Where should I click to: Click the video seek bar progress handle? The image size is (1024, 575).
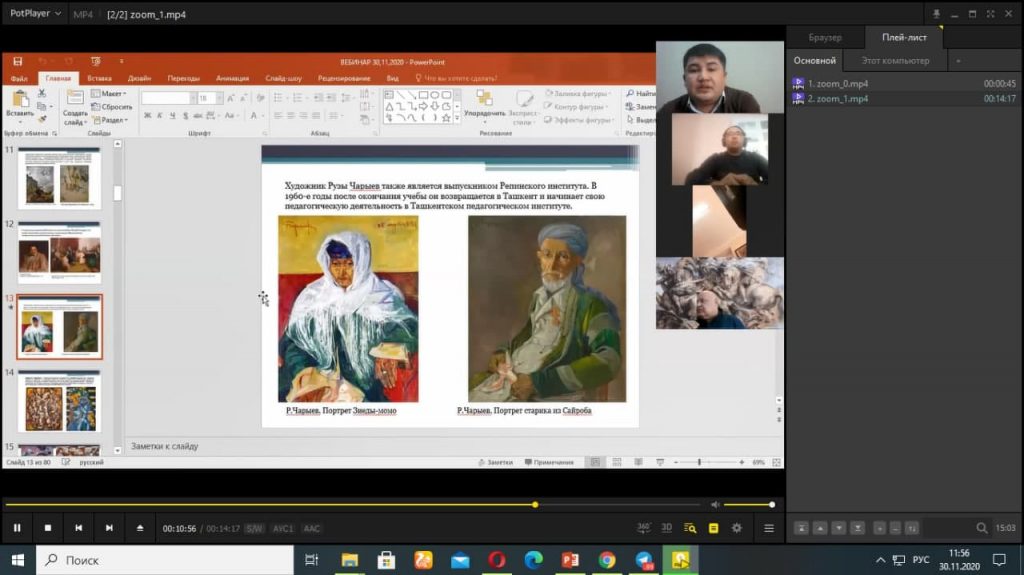535,505
